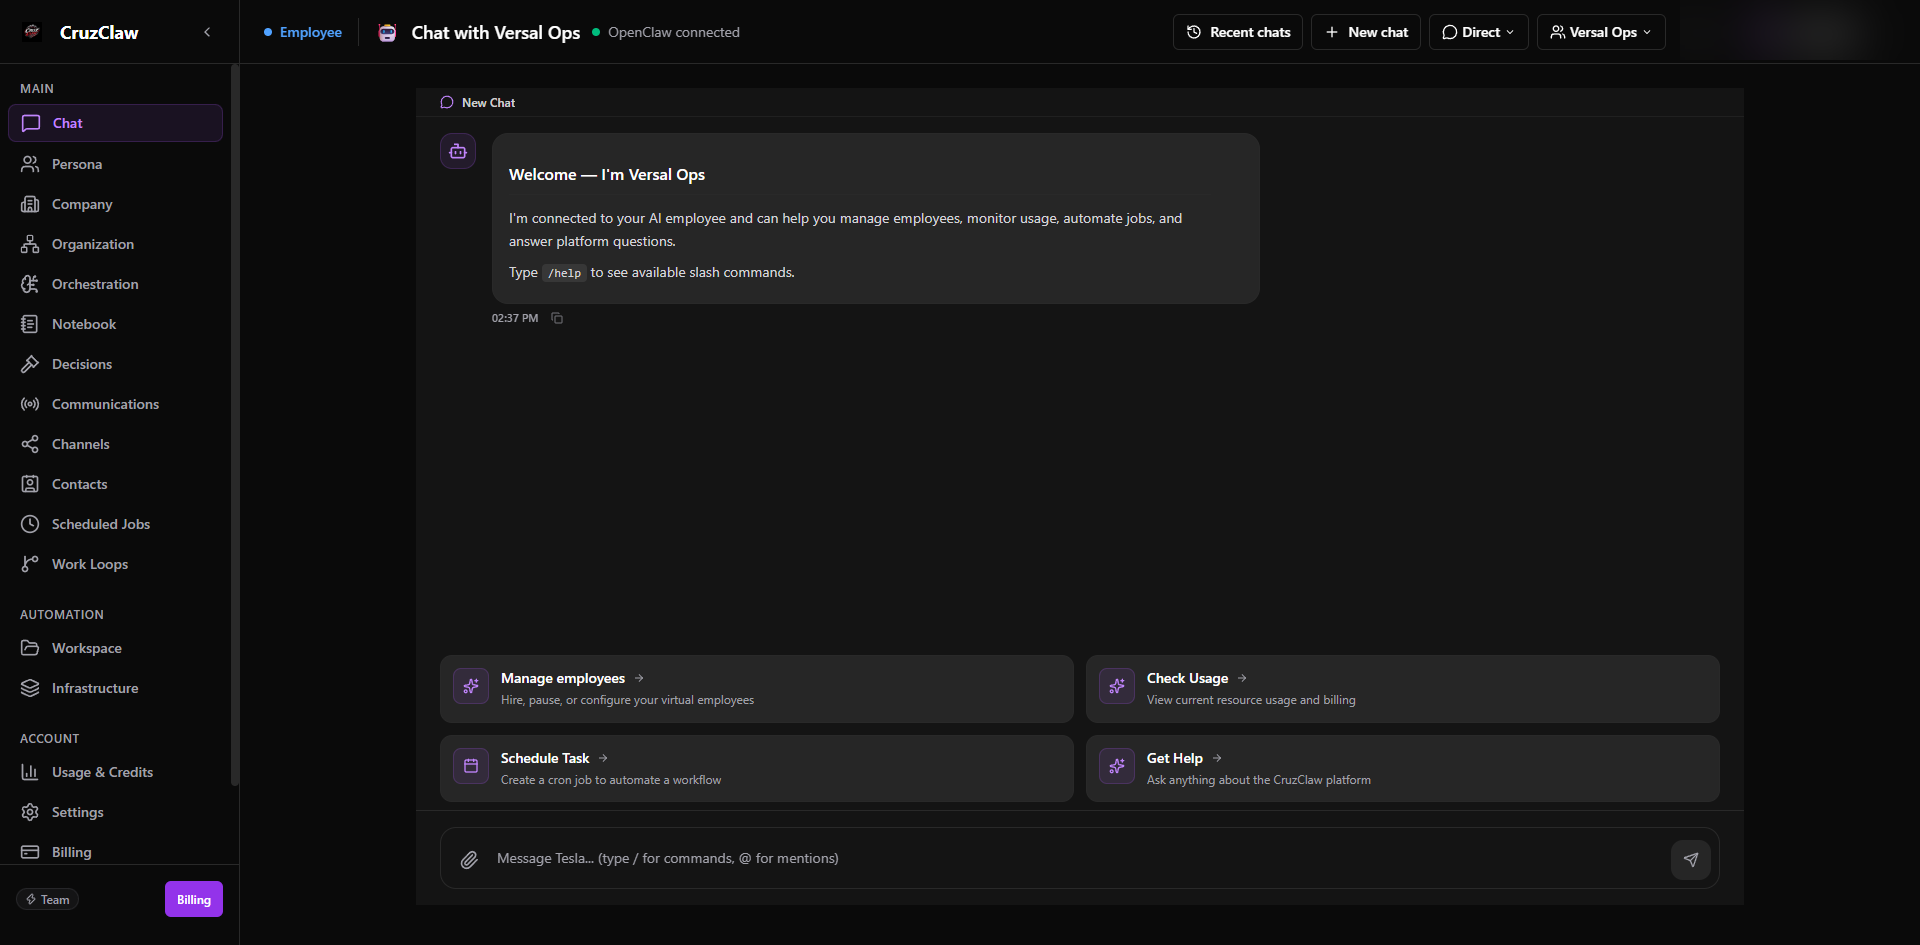The image size is (1920, 945).
Task: Click the Communications broadcast icon
Action: coord(30,404)
